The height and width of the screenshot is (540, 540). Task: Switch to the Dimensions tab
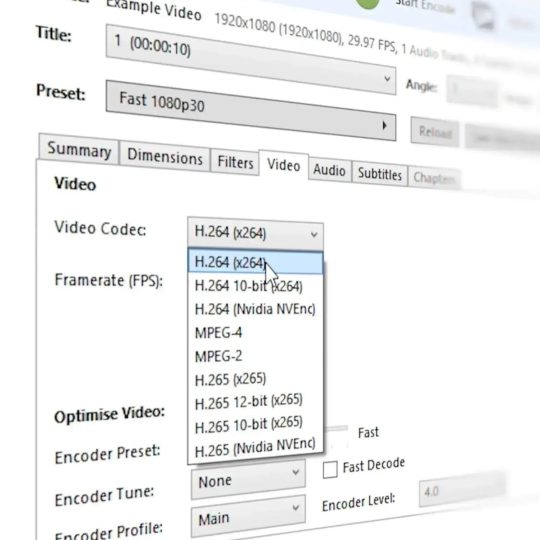pos(165,157)
